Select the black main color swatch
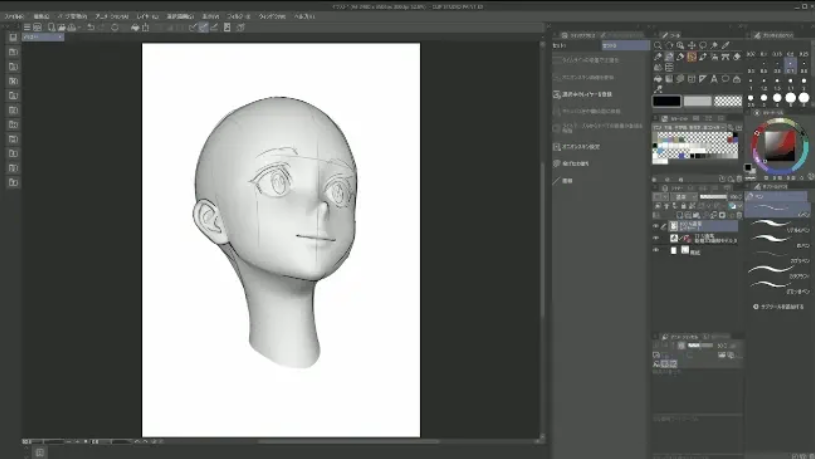This screenshot has width=815, height=459. (x=667, y=101)
